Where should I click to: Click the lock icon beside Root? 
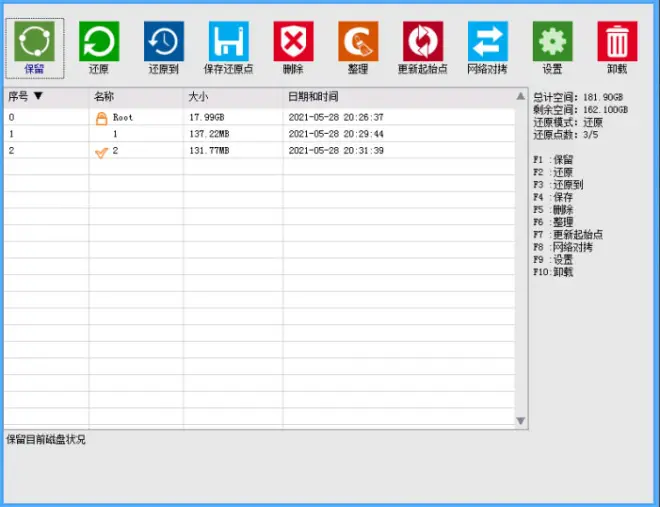[101, 118]
